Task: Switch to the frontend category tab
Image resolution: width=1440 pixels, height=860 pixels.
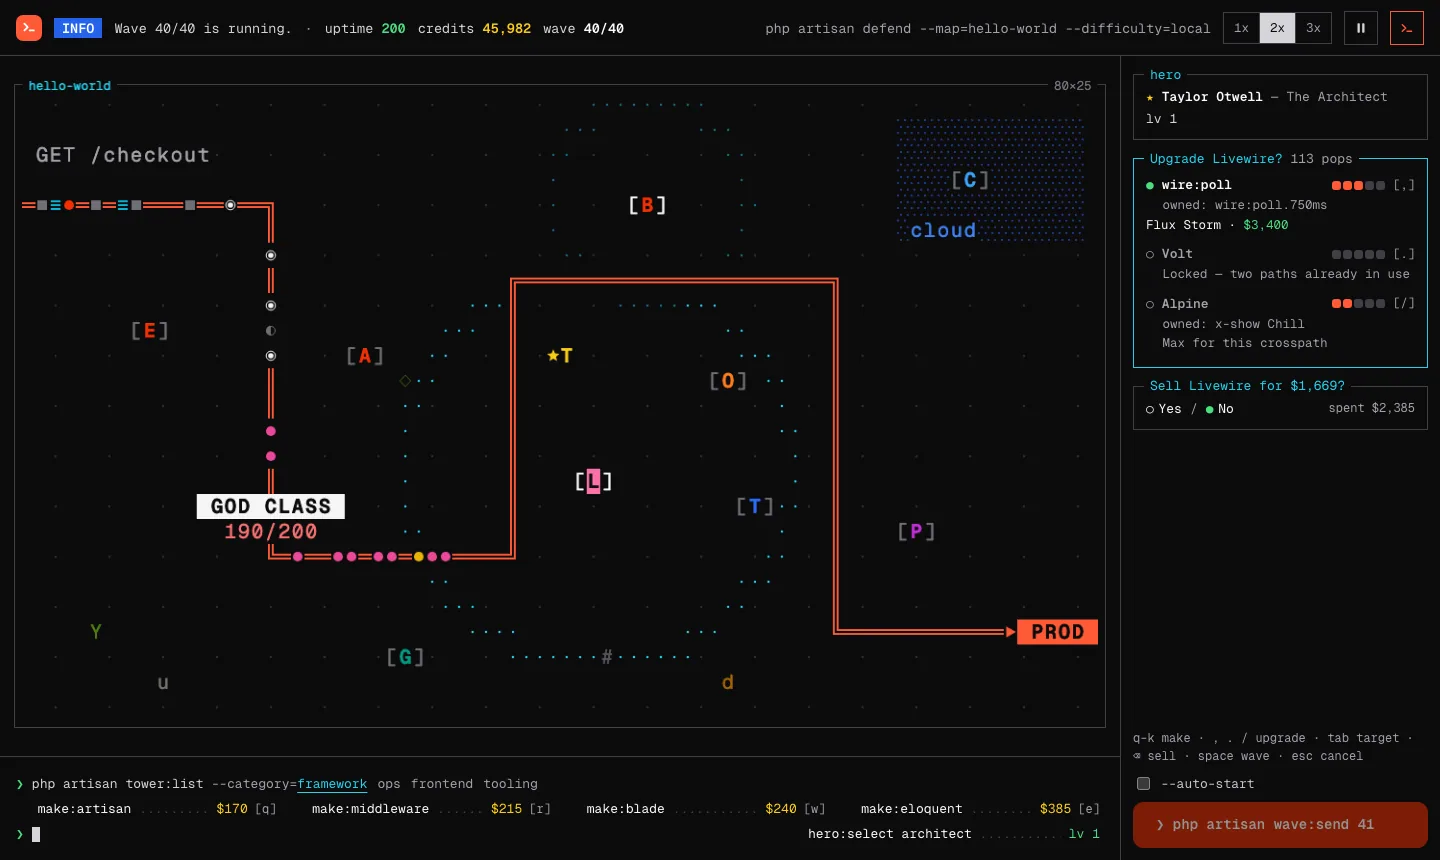Action: [442, 784]
